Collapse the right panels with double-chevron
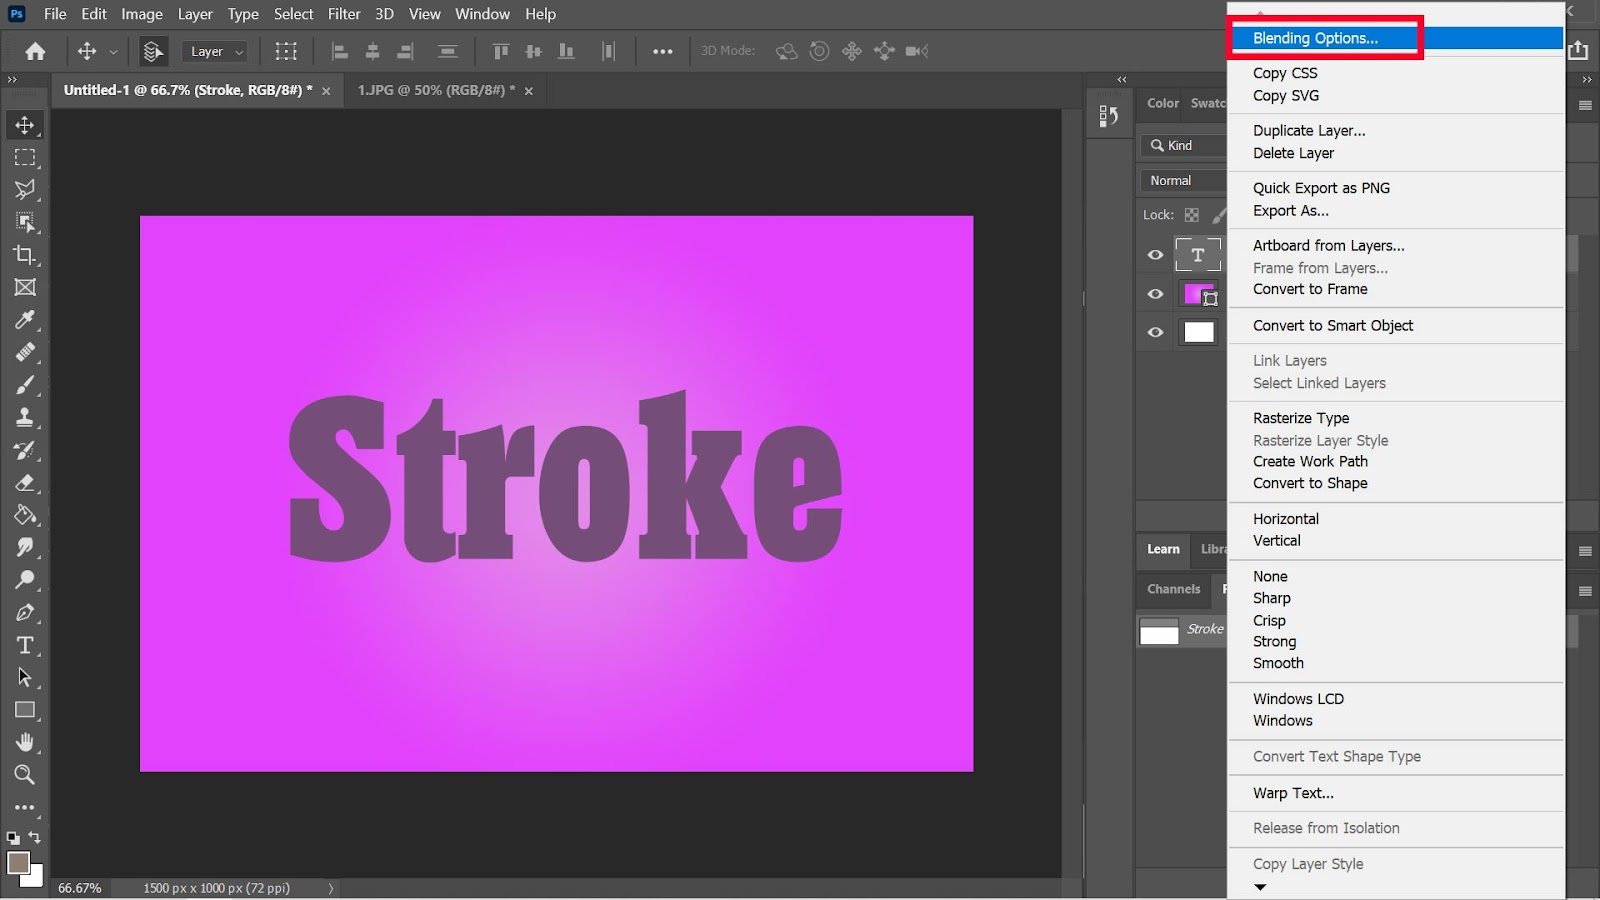1600x900 pixels. (x=1587, y=79)
